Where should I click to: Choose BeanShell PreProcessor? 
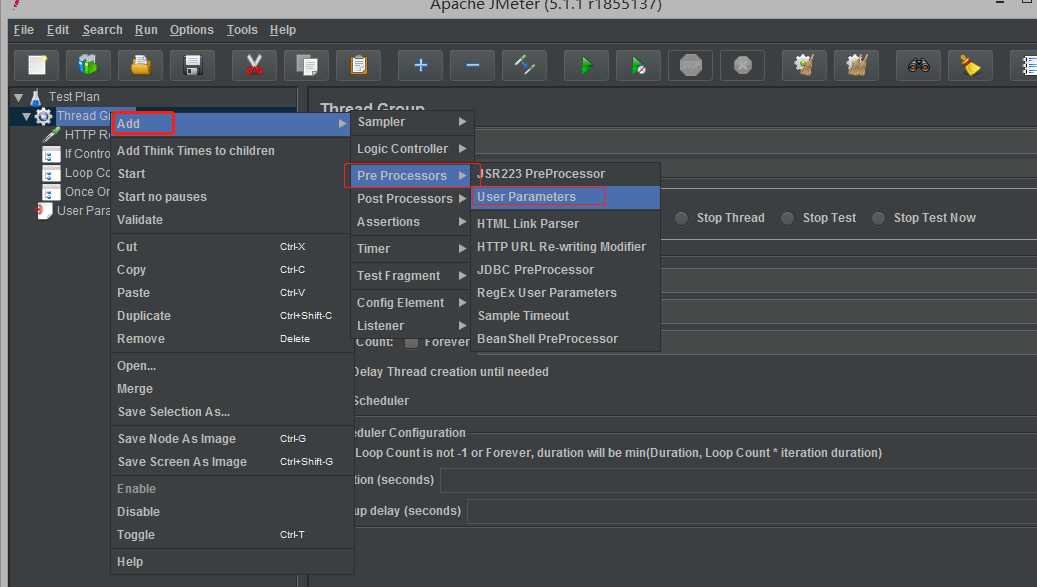tap(565, 338)
